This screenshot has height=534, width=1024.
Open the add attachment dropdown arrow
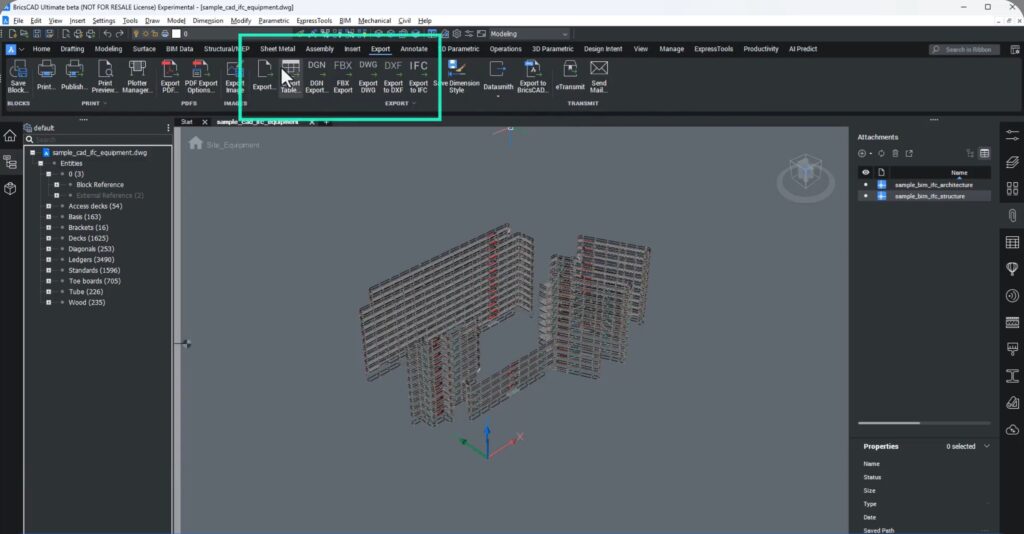pyautogui.click(x=871, y=154)
